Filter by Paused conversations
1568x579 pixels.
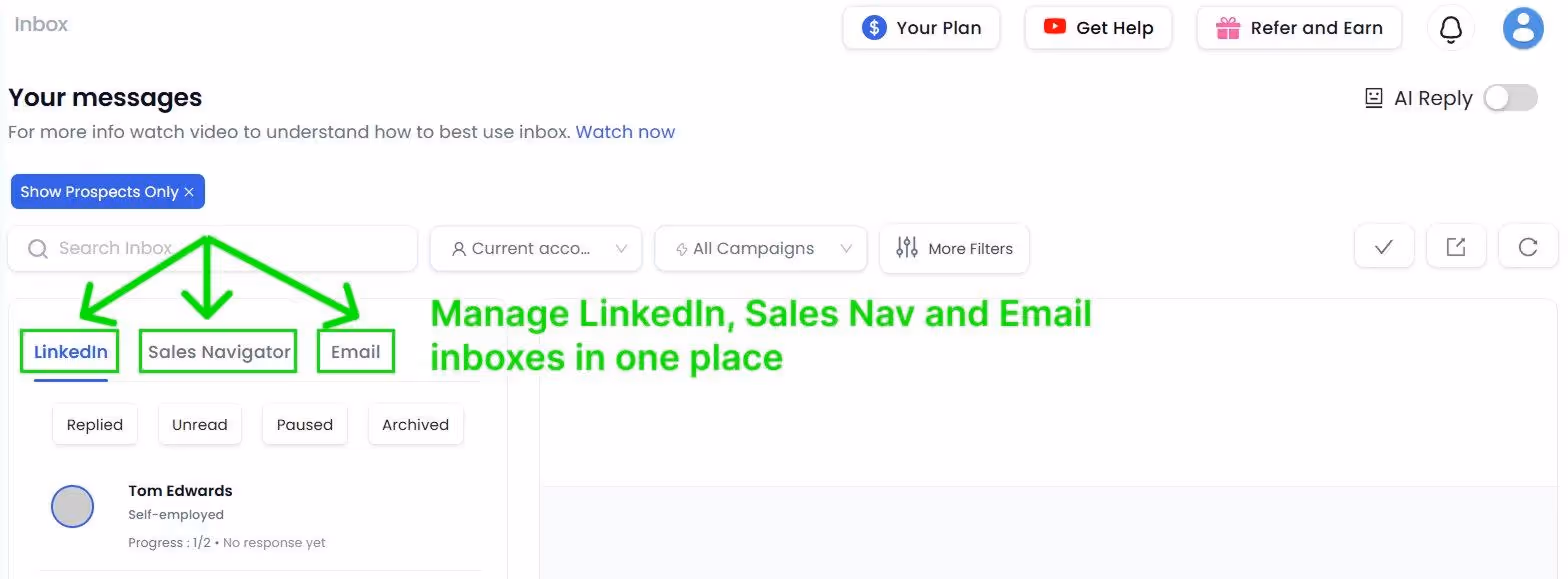[x=305, y=425]
